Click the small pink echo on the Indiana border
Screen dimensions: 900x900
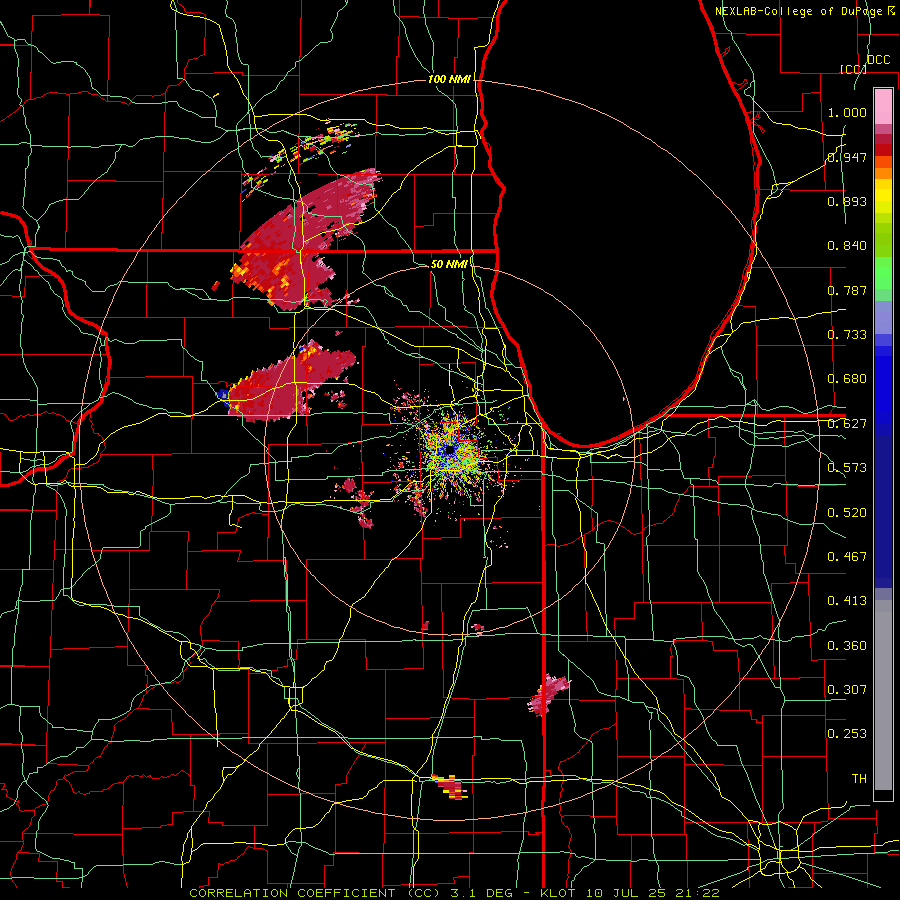coord(547,695)
